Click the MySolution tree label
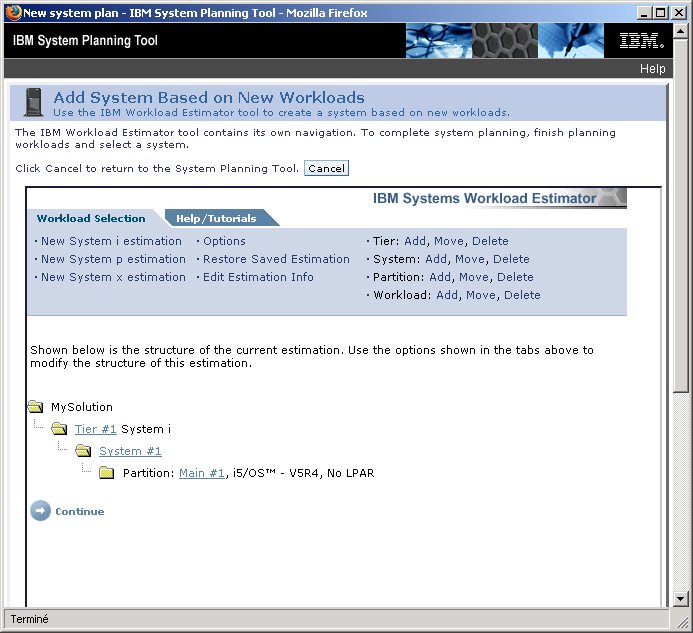This screenshot has height=633, width=693. pyautogui.click(x=82, y=407)
